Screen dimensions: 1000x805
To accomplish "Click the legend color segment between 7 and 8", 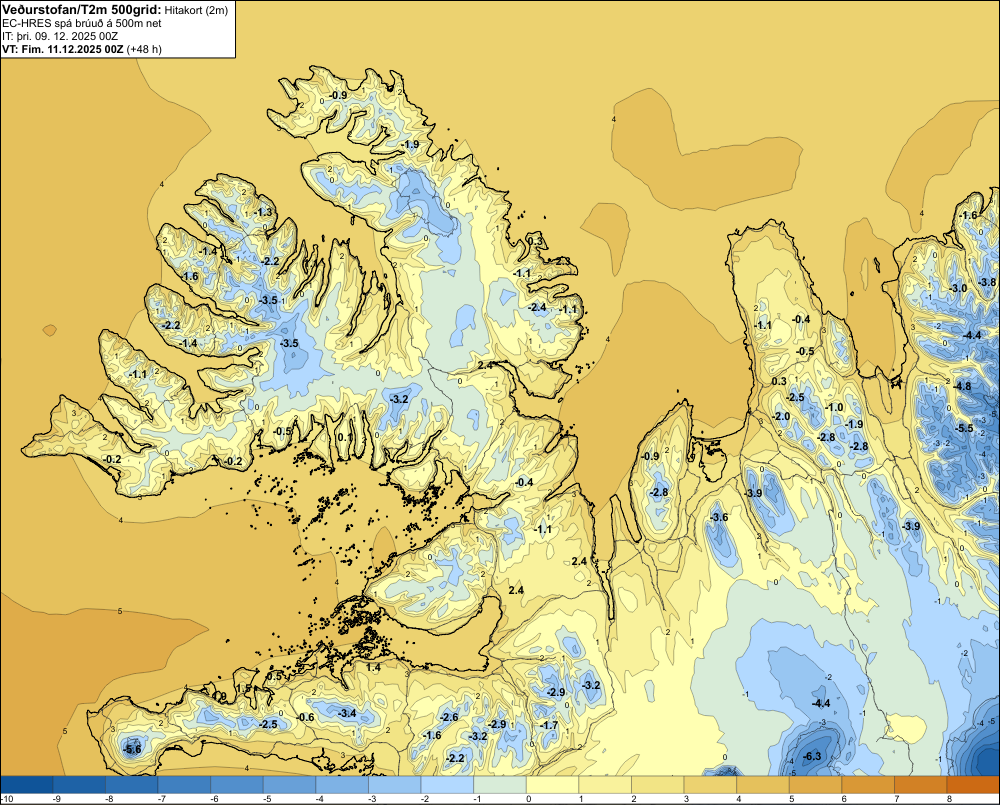I will tap(920, 784).
